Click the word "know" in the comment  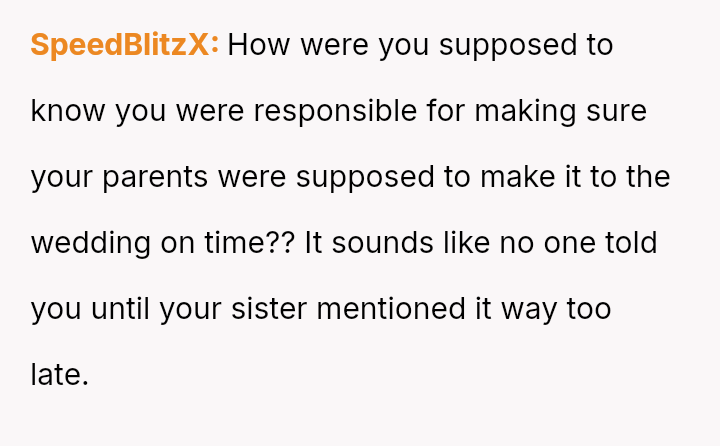68,111
